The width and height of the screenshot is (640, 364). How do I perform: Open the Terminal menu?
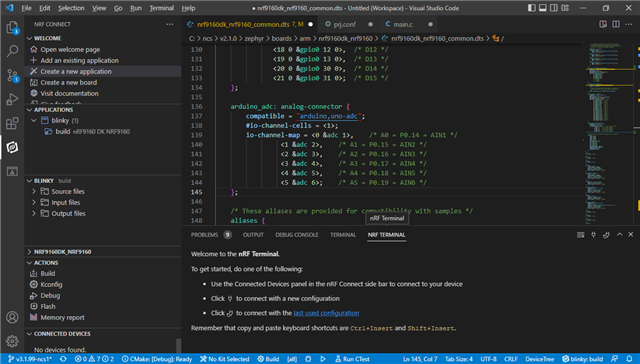[162, 8]
